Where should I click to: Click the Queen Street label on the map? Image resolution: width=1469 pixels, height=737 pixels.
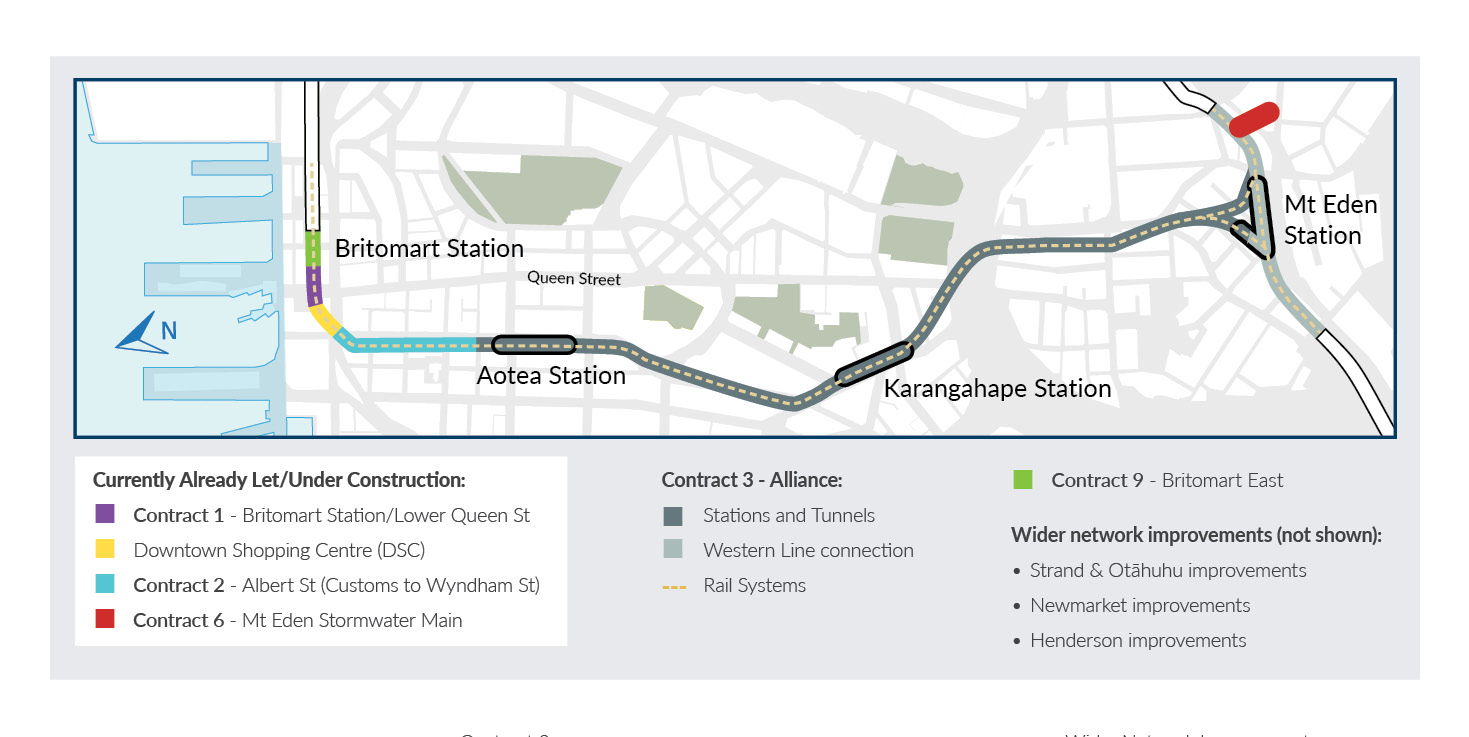coord(574,279)
